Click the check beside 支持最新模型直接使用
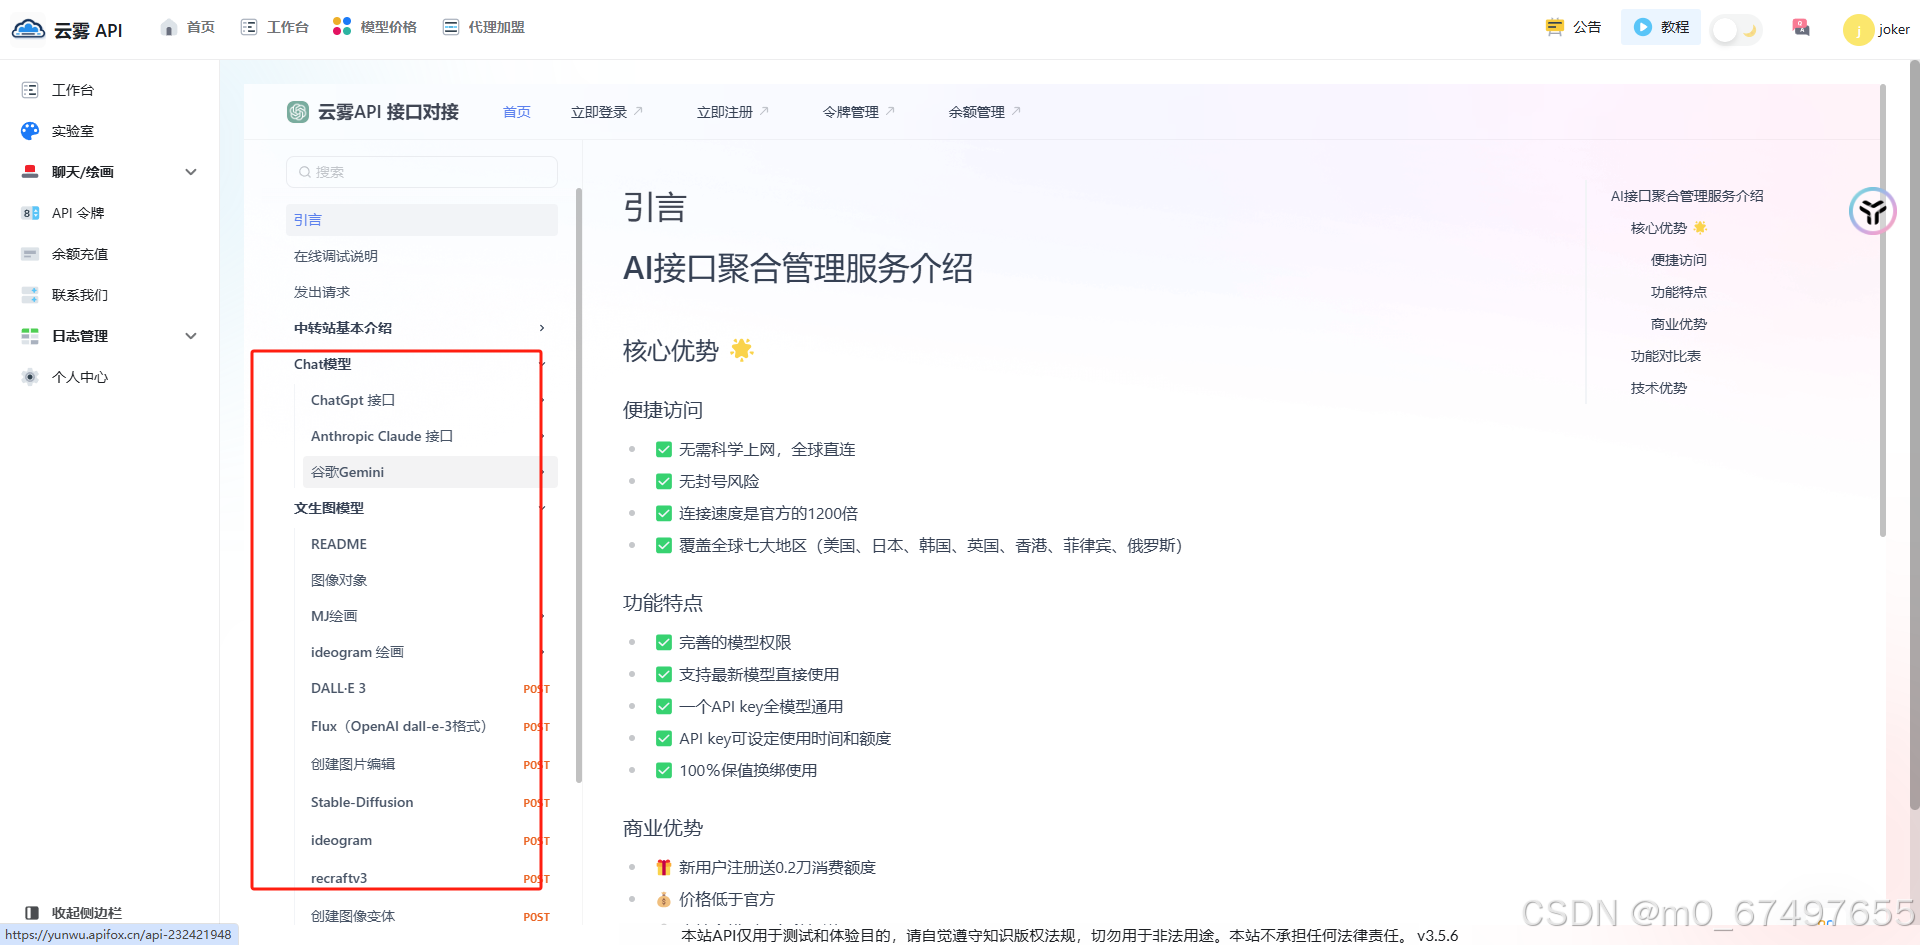The height and width of the screenshot is (945, 1920). [663, 675]
